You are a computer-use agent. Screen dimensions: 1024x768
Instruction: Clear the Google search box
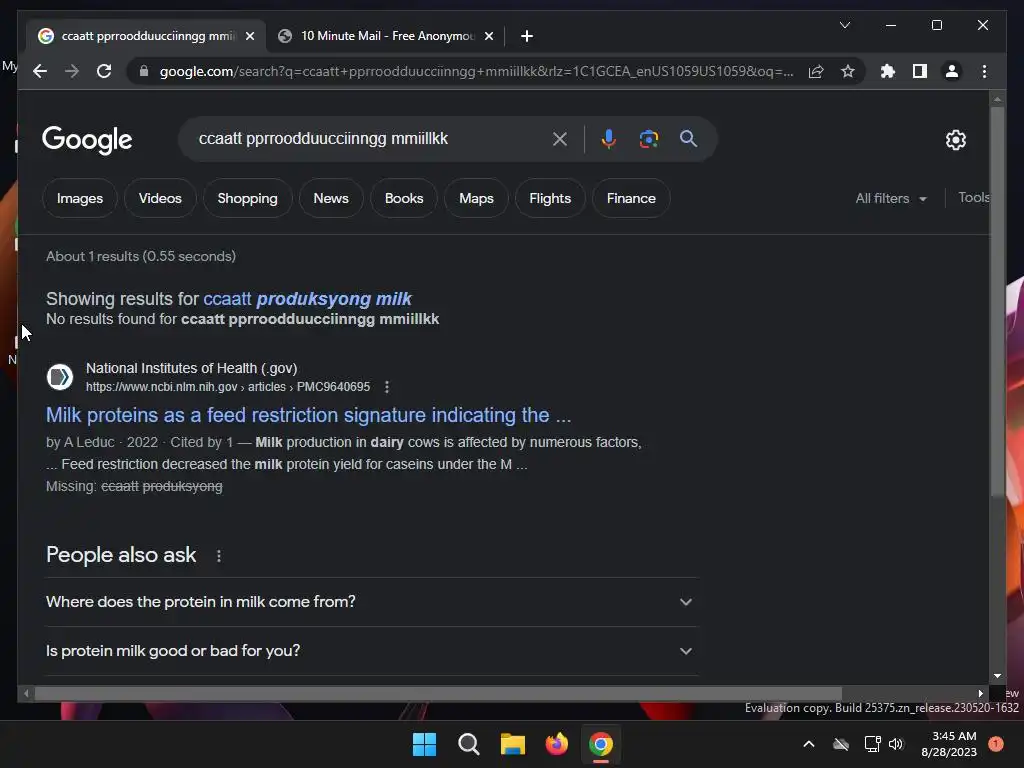[x=560, y=138]
